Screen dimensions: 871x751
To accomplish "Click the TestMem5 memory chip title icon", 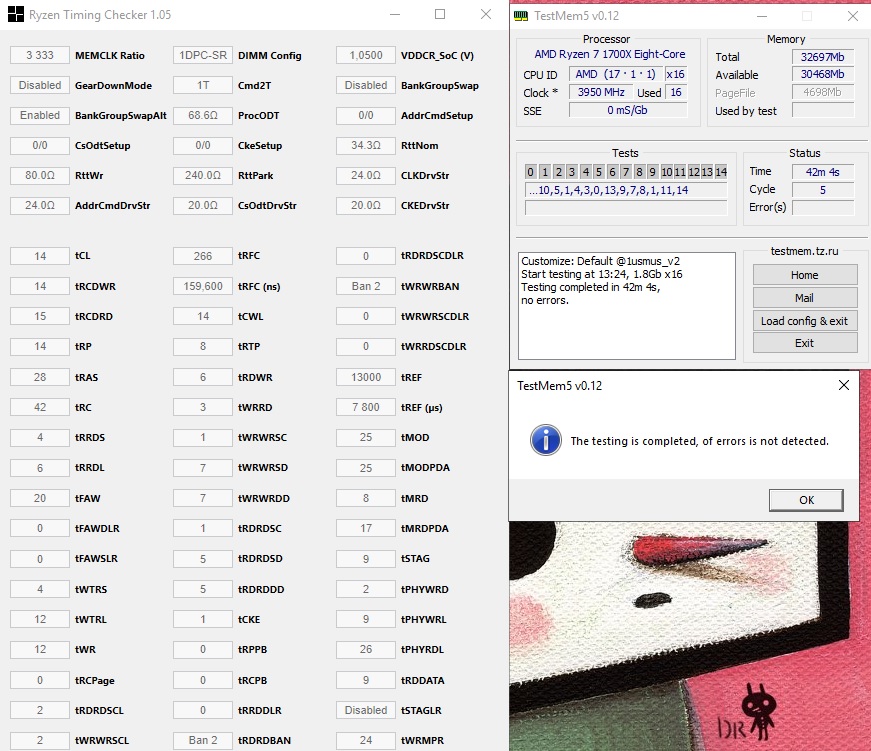I will [x=521, y=16].
